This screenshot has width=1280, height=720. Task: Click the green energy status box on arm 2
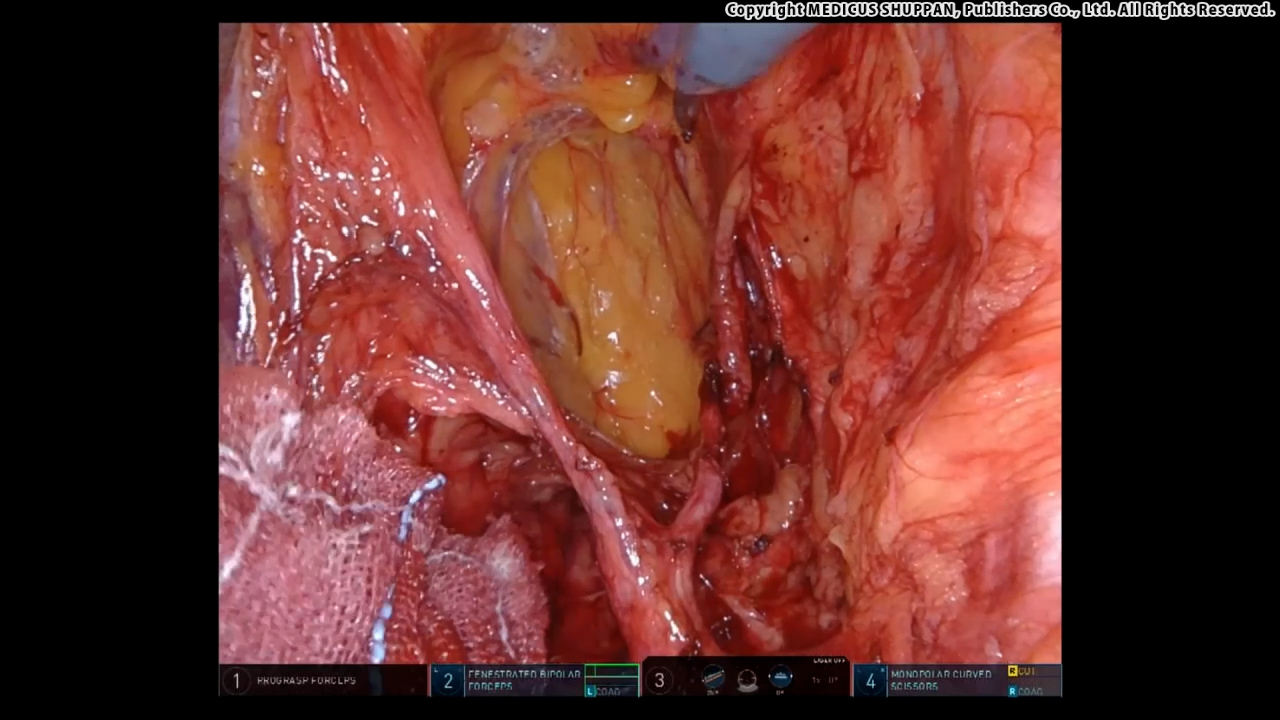pyautogui.click(x=611, y=672)
